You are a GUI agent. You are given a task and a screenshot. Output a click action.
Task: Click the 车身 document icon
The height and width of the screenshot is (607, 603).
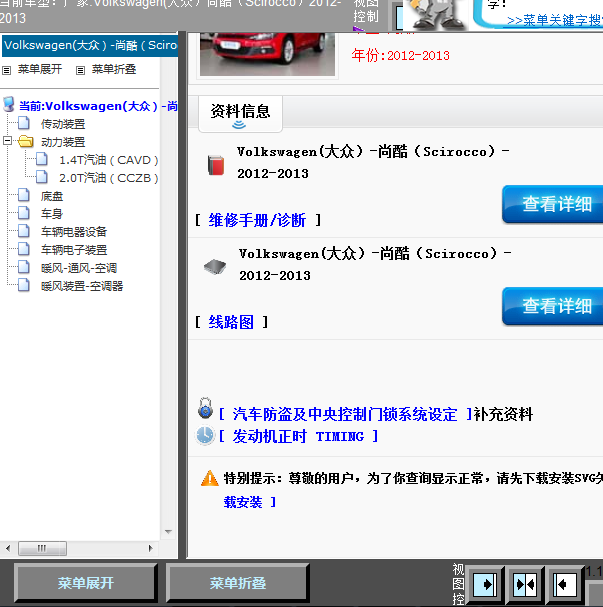[x=24, y=213]
